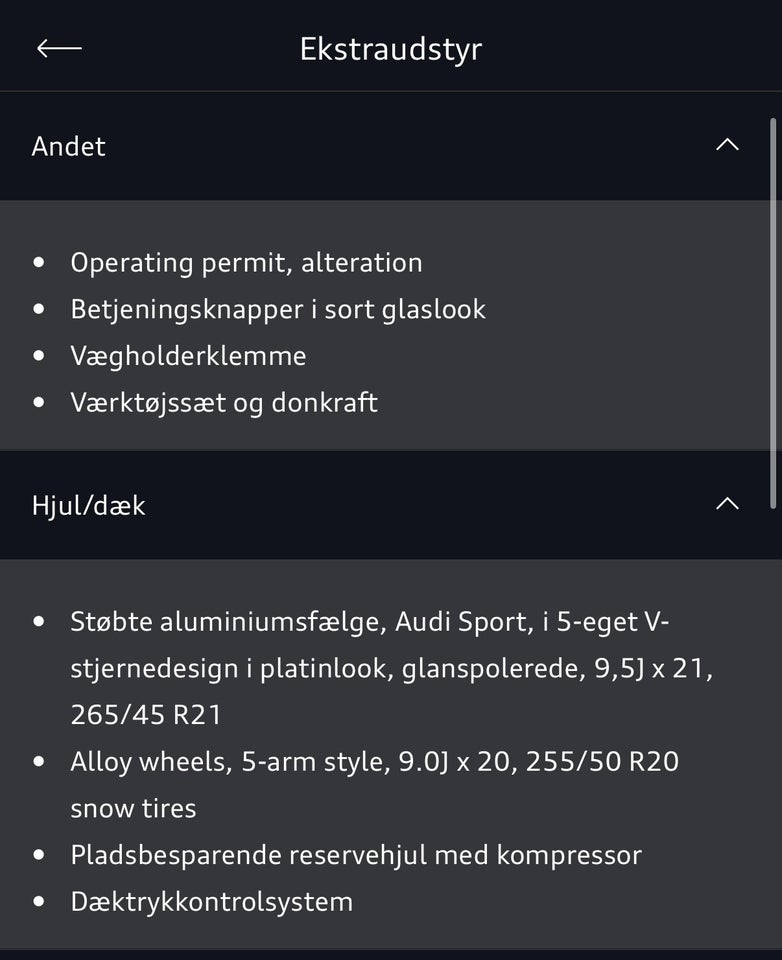The image size is (782, 960).
Task: Click the bullet beside Vægholderklemme
Action: tap(40, 355)
